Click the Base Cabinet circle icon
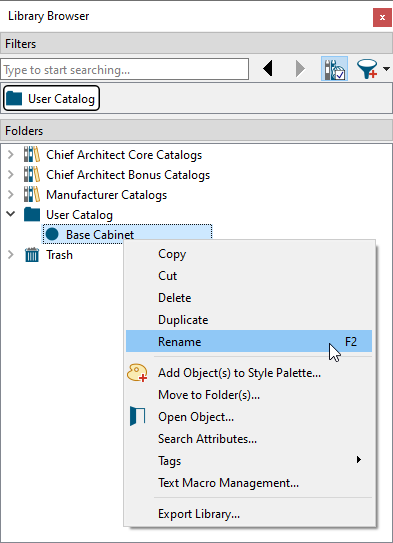The height and width of the screenshot is (543, 393). pyautogui.click(x=52, y=234)
